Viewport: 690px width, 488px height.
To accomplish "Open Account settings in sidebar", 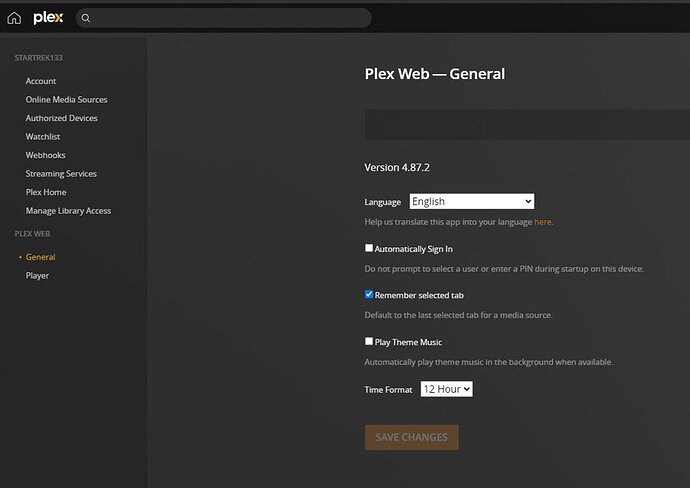I will [41, 81].
